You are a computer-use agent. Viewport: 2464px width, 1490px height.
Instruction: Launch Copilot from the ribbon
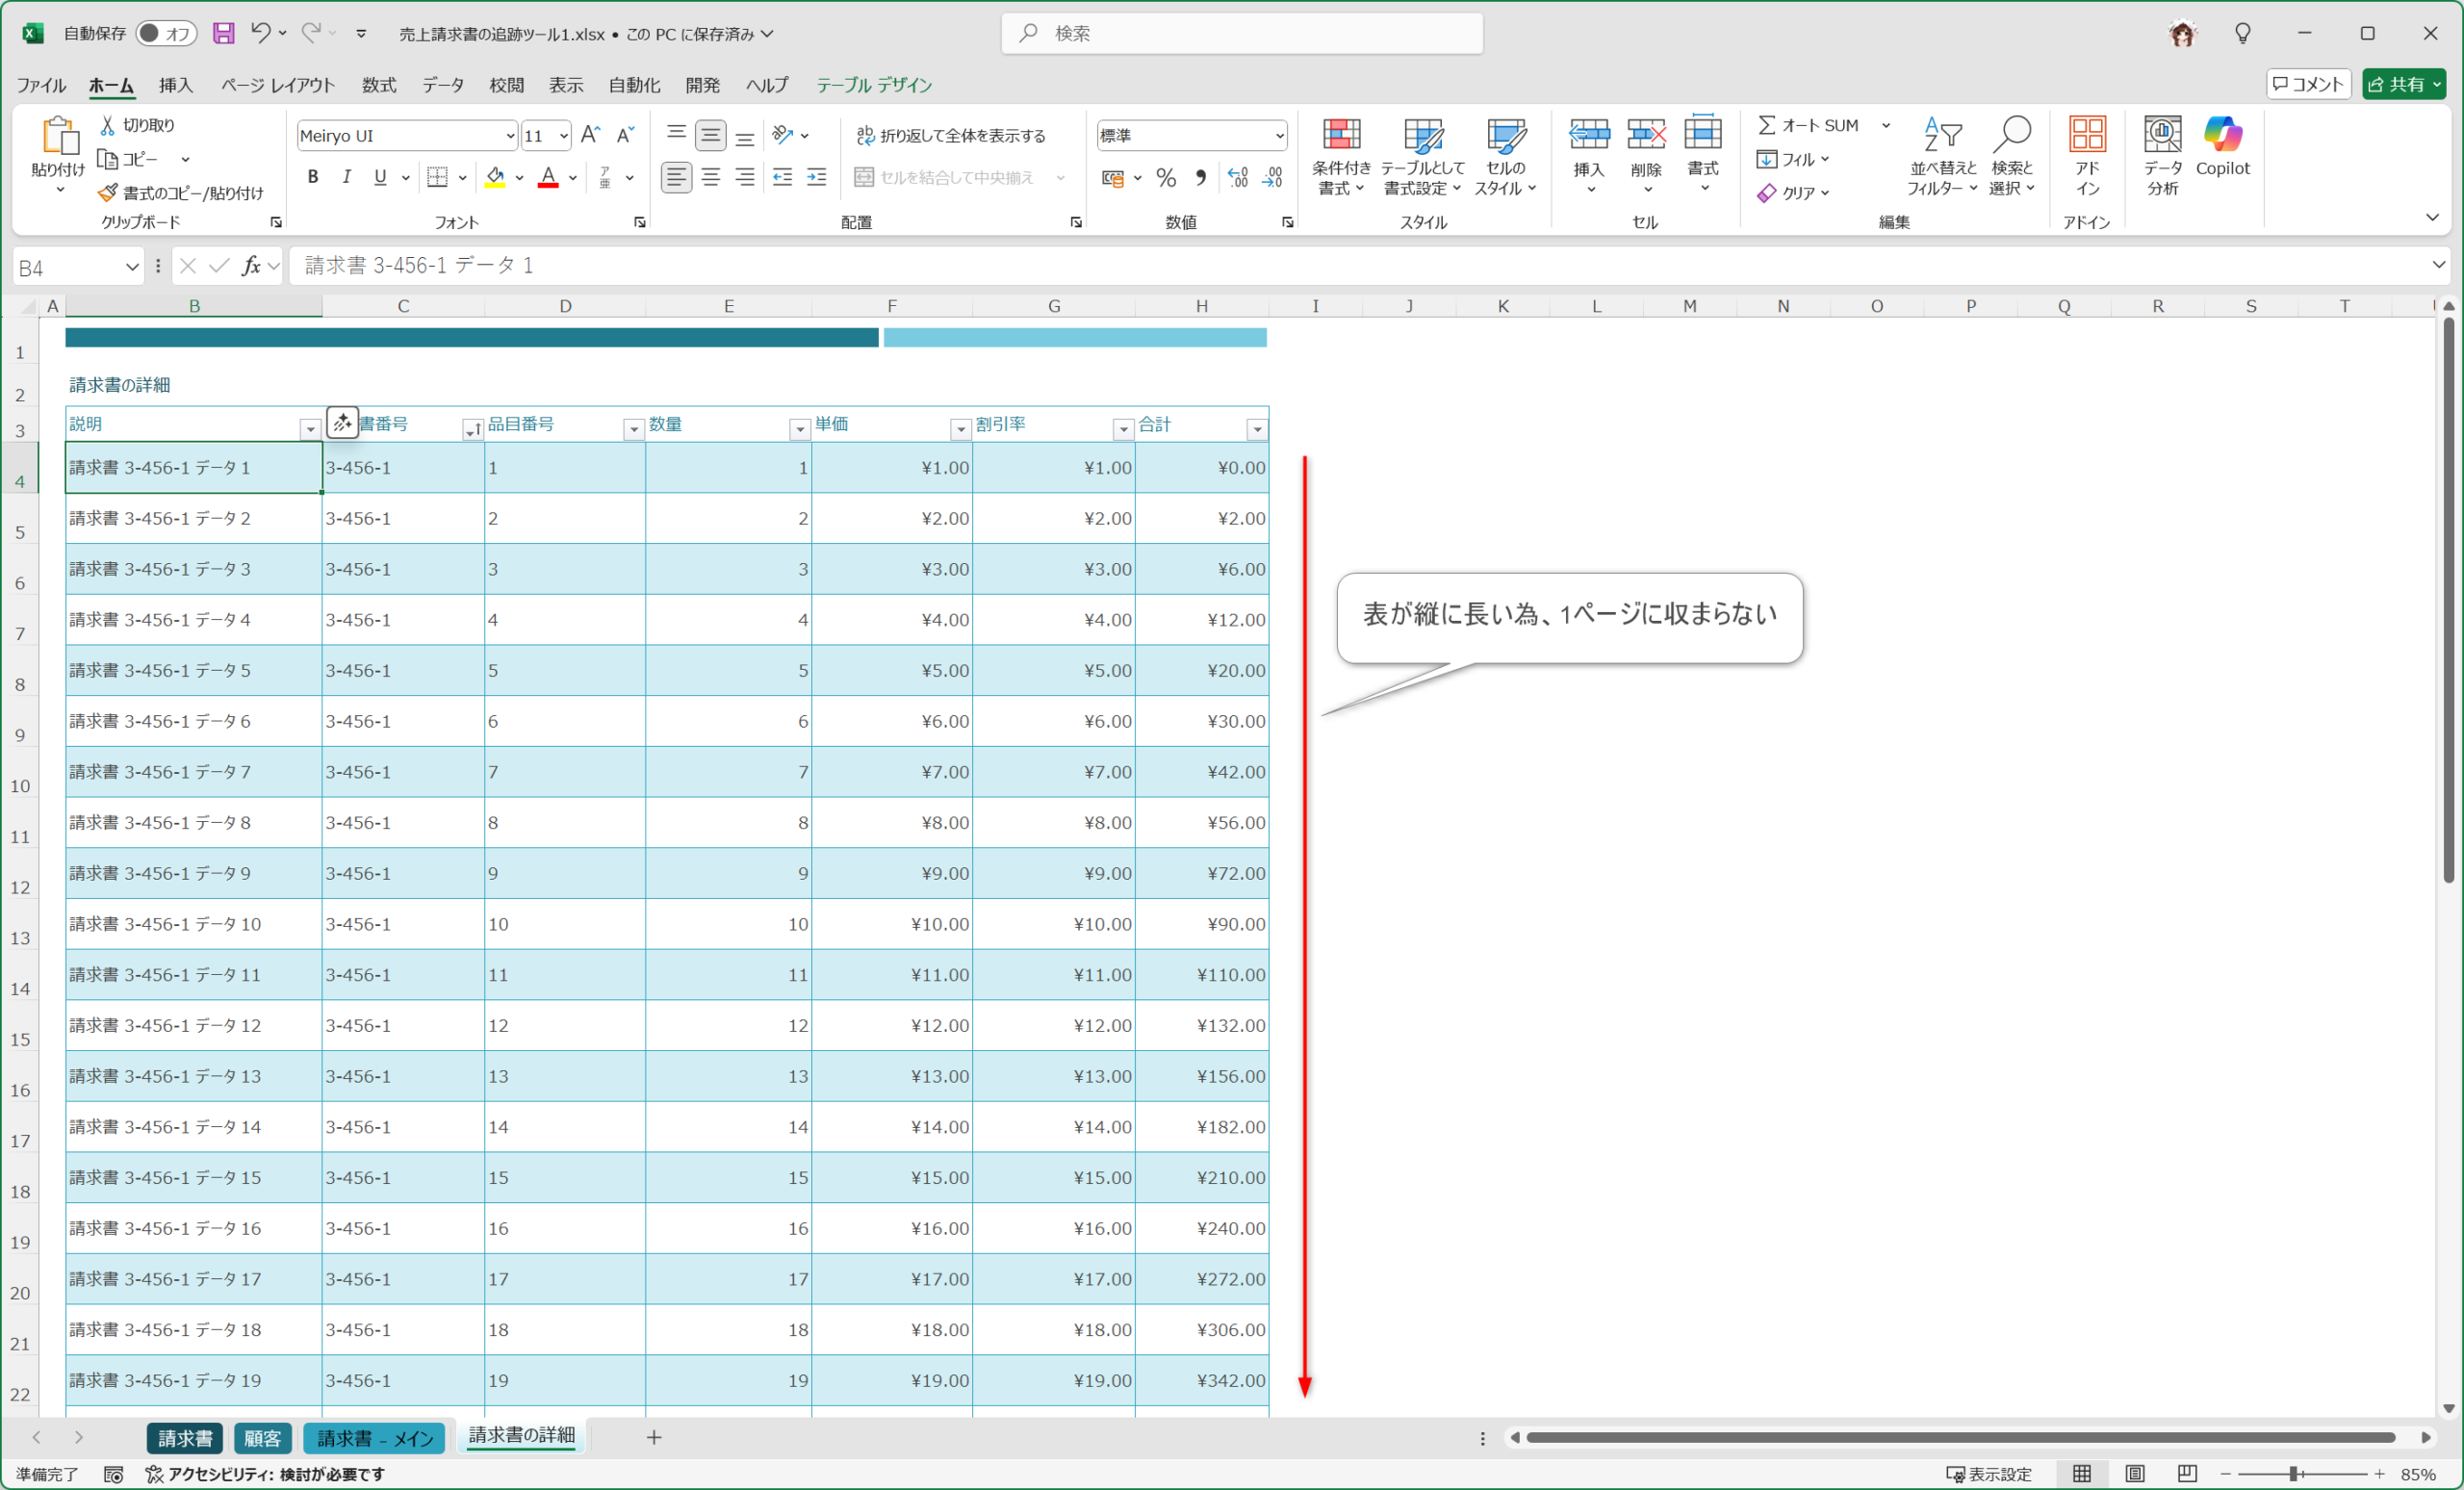pos(2222,134)
